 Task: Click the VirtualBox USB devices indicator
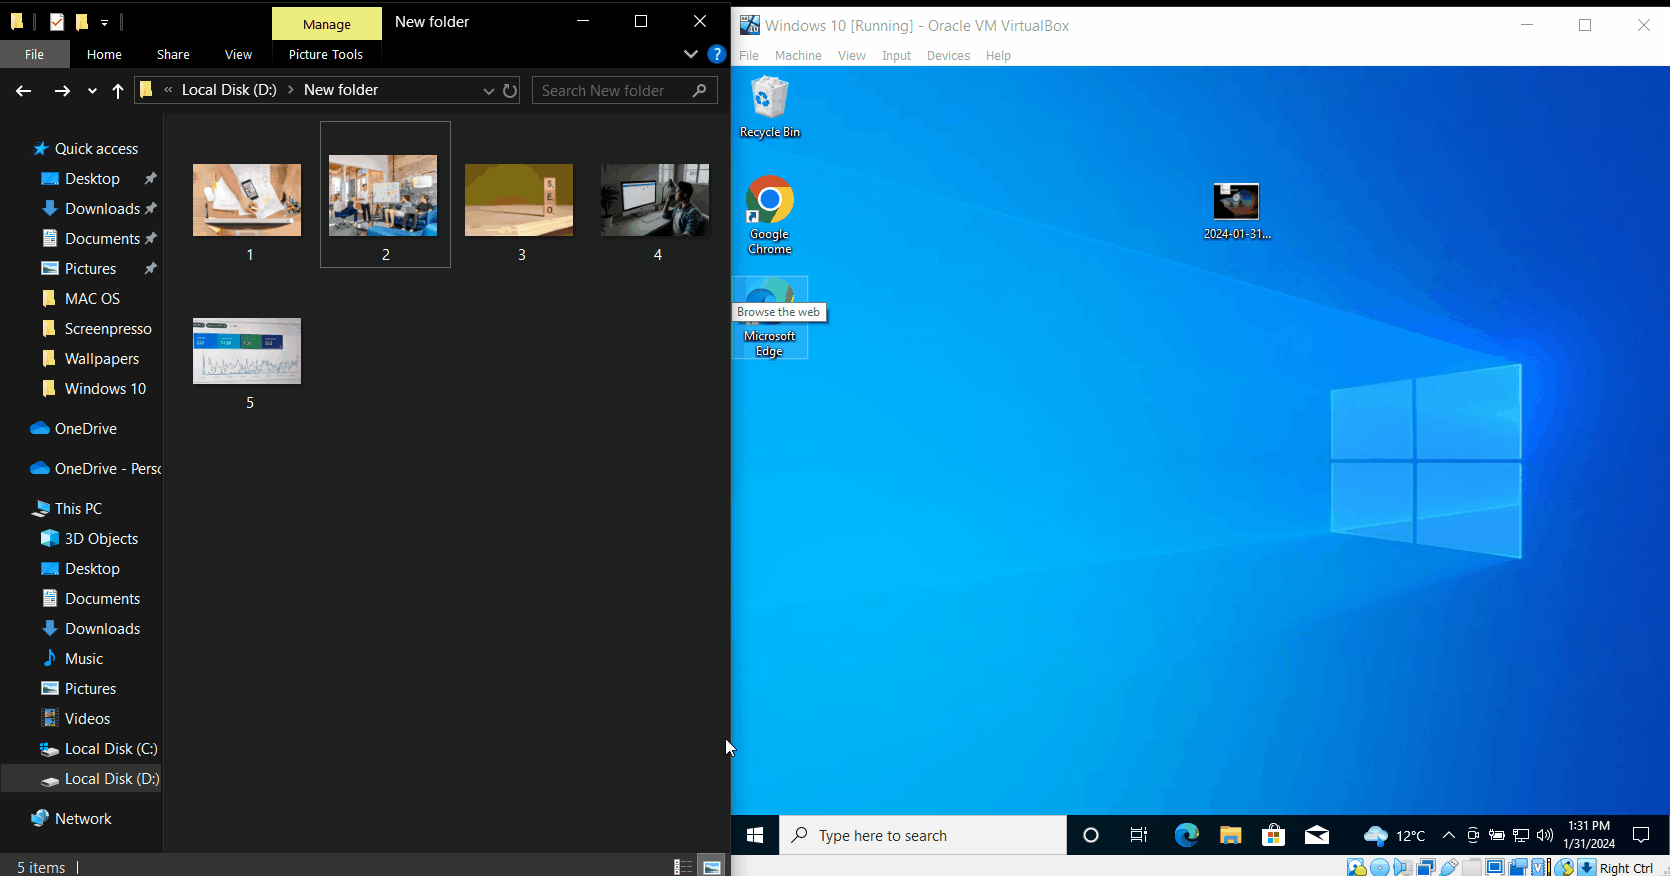pyautogui.click(x=1448, y=867)
